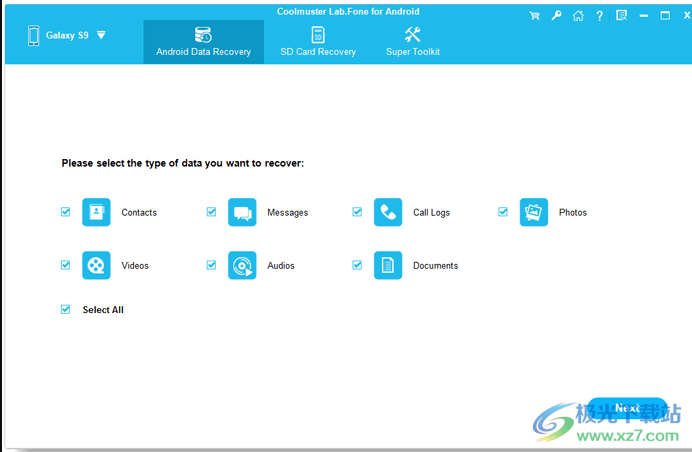
Task: Click the shopping cart purchase icon
Action: 535,16
